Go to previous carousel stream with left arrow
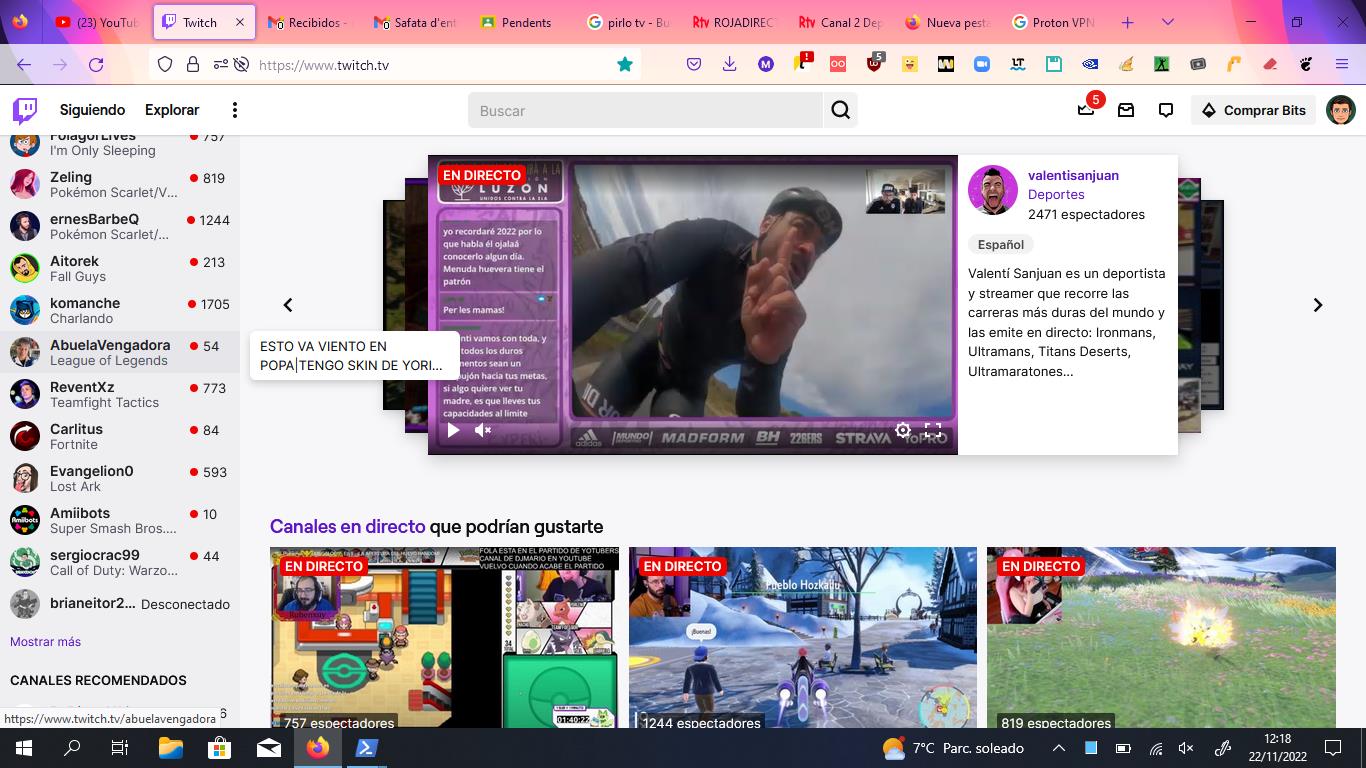Screen dimensions: 1366x768 288,305
